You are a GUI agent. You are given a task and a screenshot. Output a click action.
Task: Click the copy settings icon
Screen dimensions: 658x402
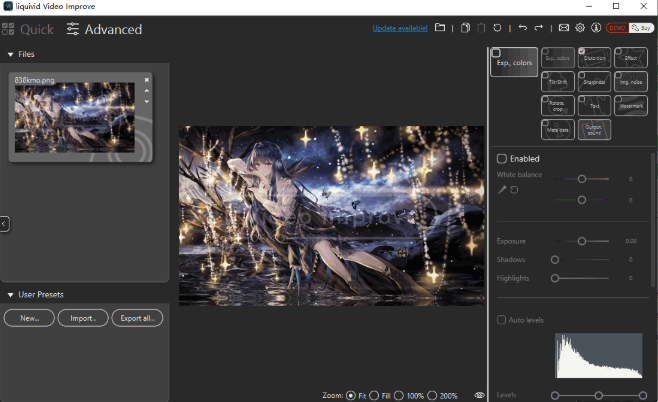pos(466,28)
